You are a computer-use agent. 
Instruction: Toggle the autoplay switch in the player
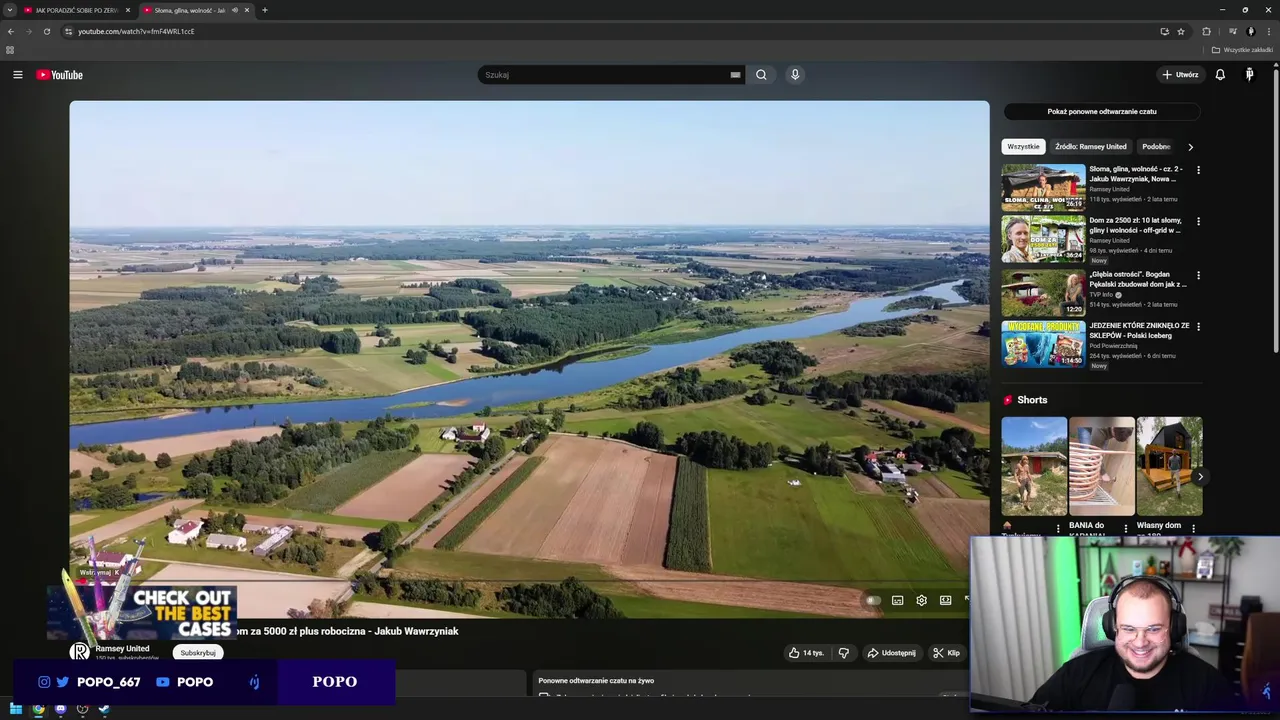point(873,600)
